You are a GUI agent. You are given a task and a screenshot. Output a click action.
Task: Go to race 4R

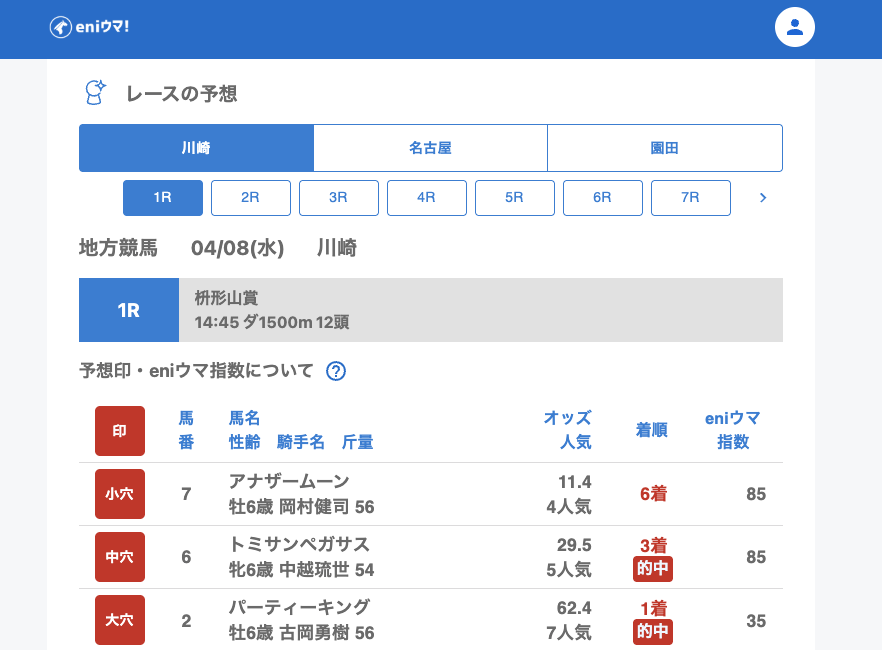coord(427,198)
